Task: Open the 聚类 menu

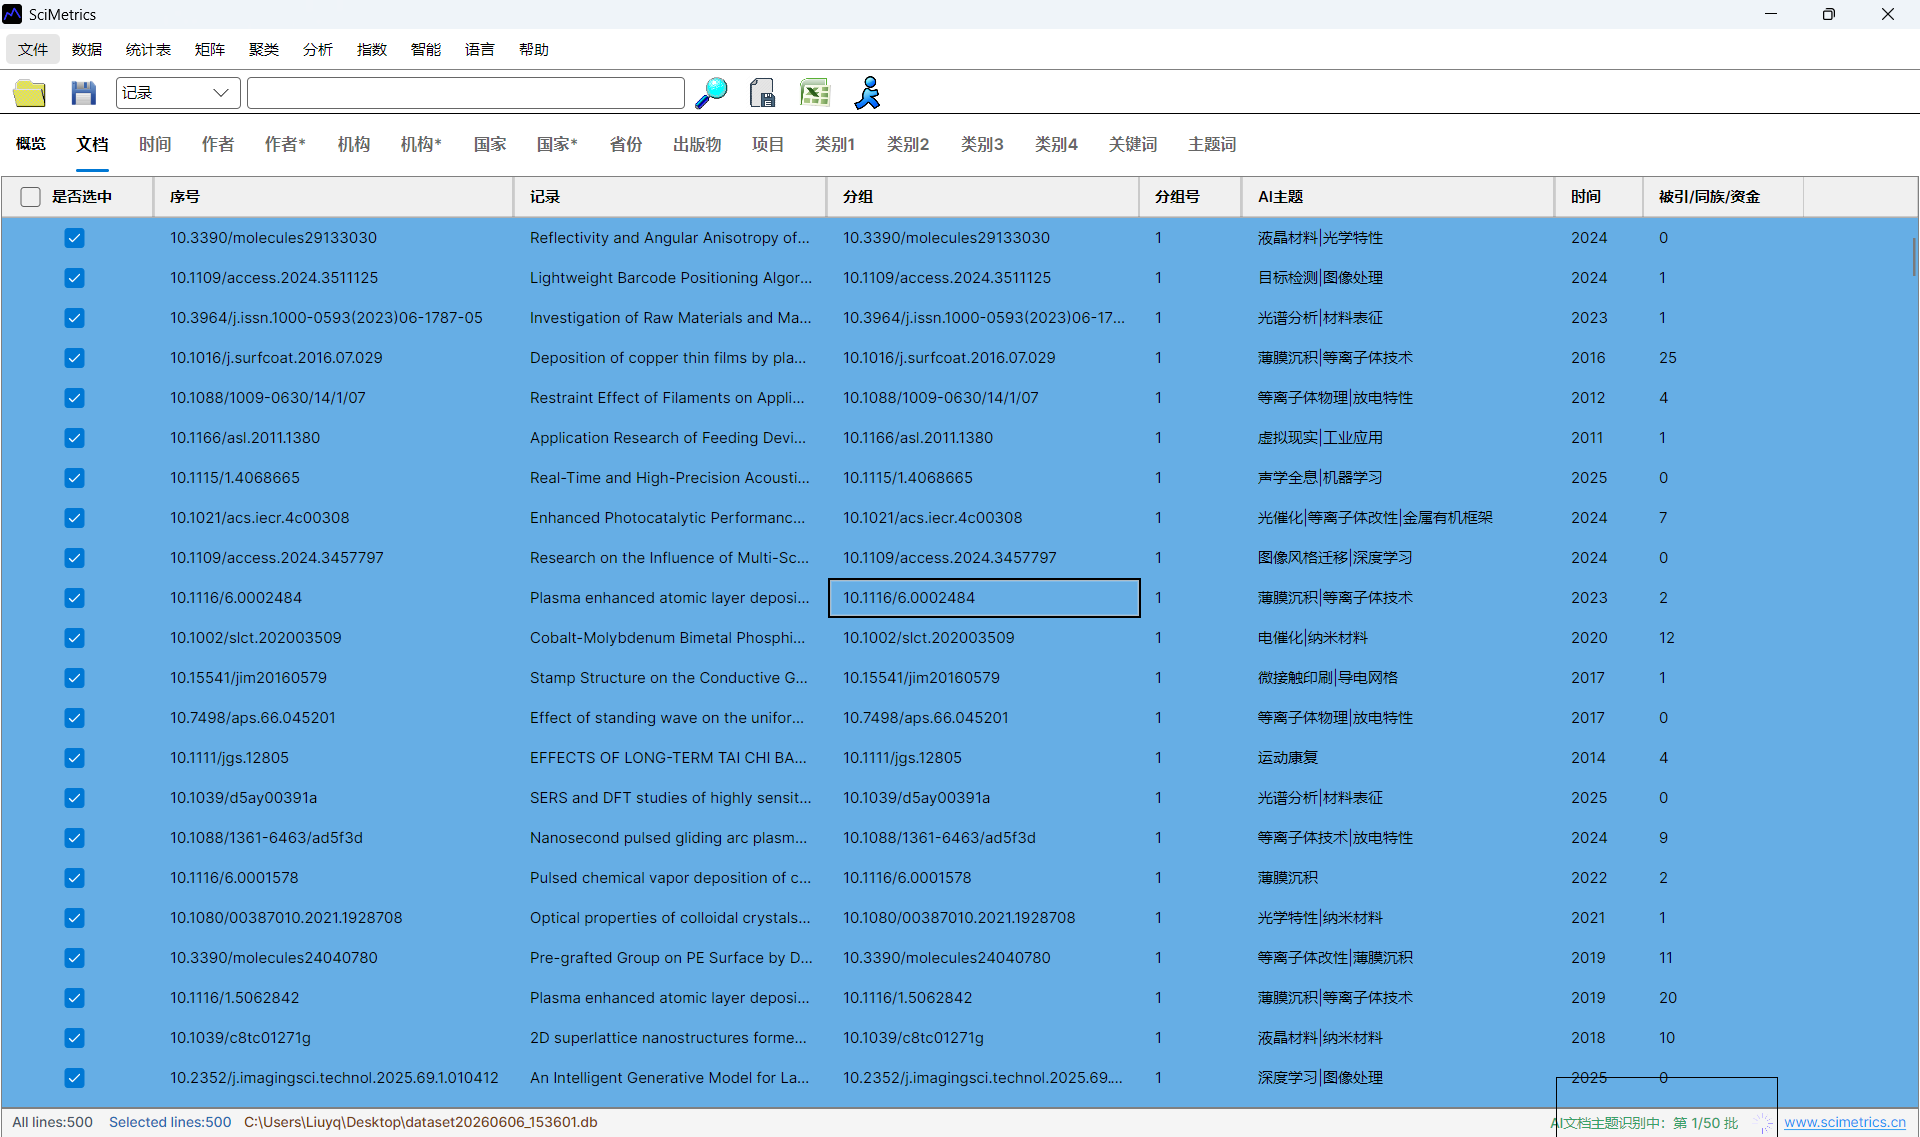Action: click(264, 49)
